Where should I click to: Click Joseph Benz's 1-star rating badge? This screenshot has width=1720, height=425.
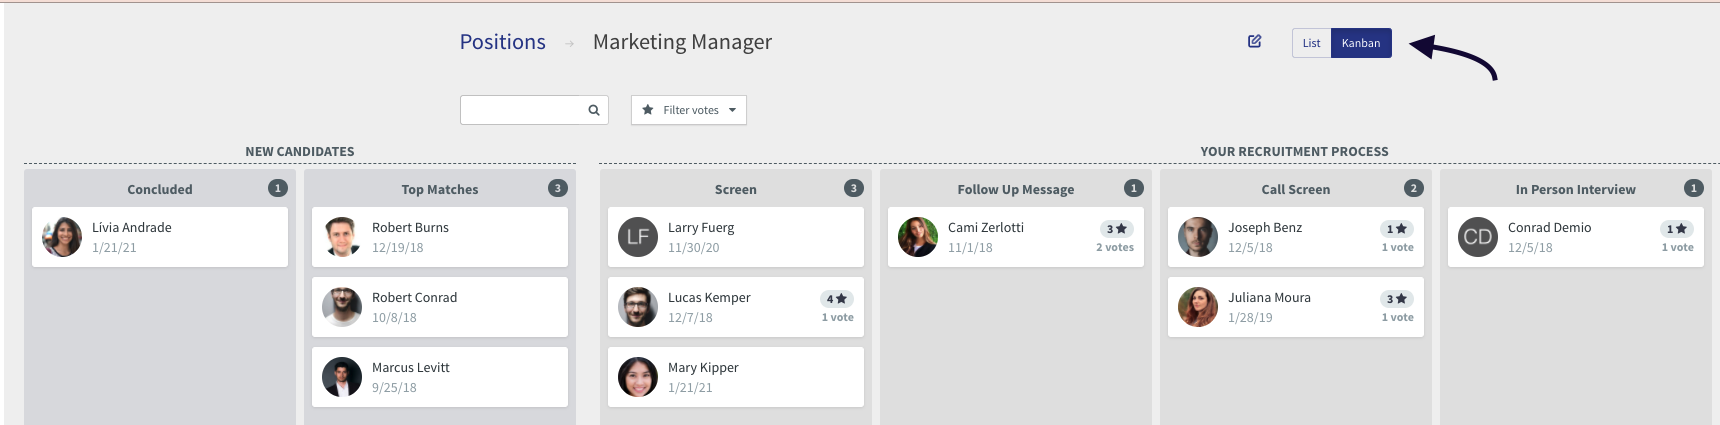1396,229
